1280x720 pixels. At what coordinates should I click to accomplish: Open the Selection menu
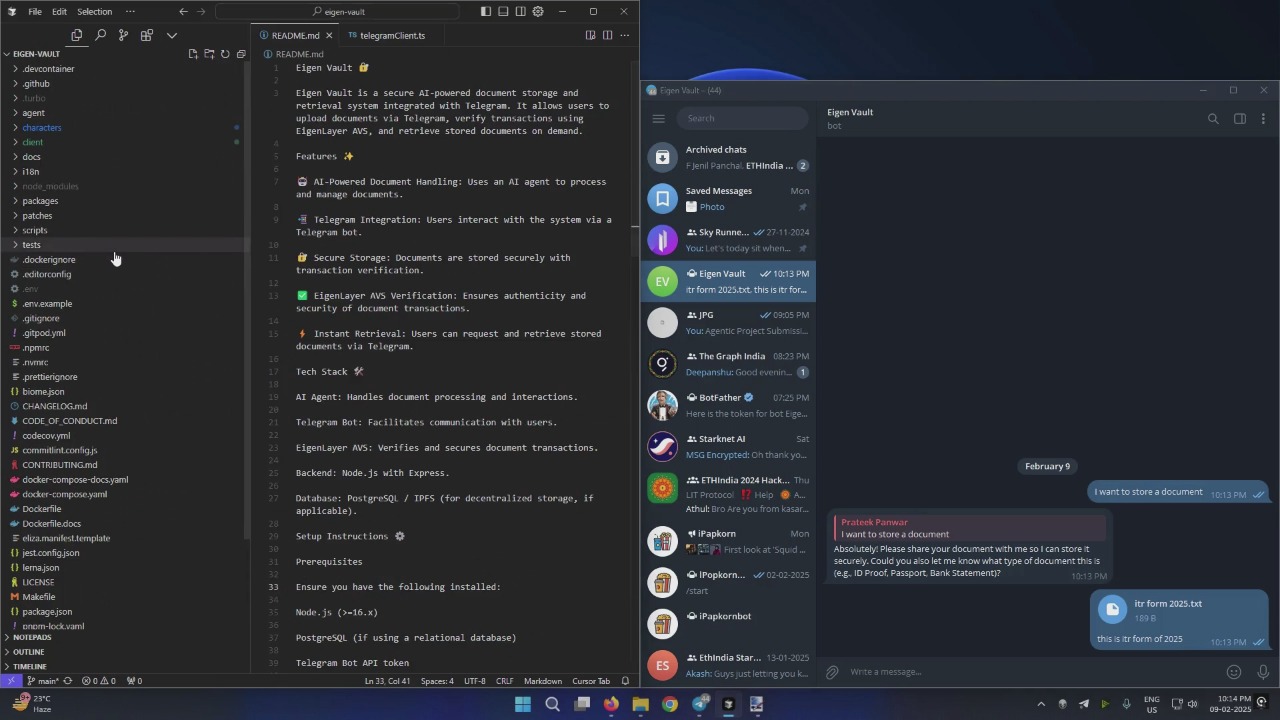[x=94, y=12]
